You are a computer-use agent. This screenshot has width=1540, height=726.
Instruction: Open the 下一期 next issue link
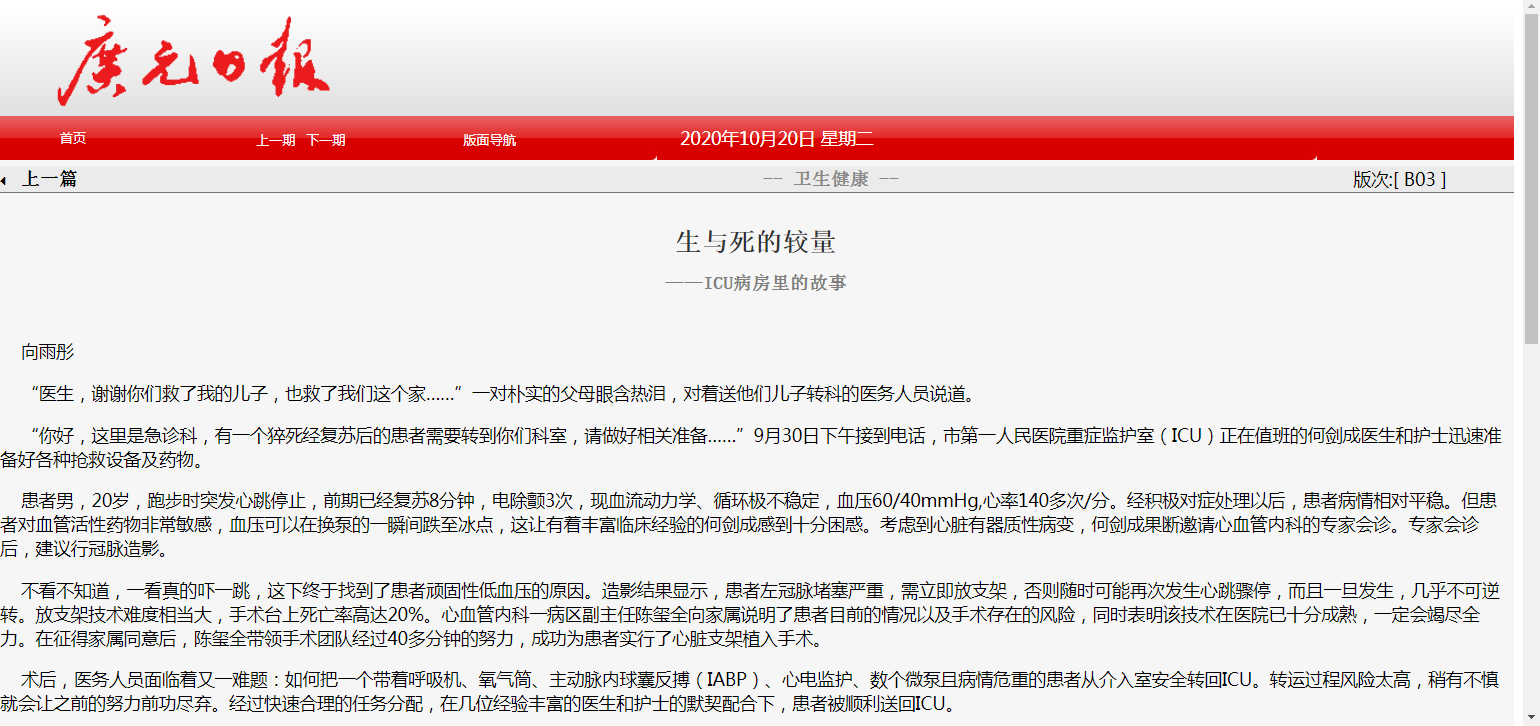(326, 141)
